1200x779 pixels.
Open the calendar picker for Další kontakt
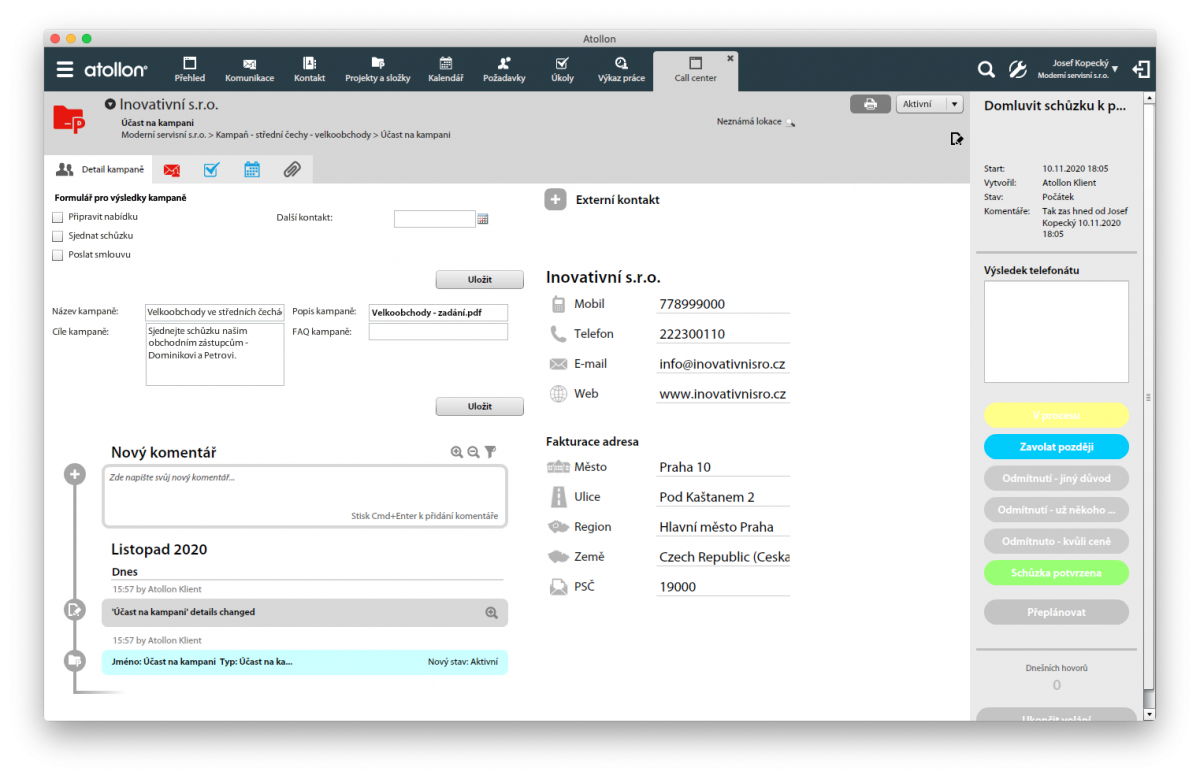click(483, 219)
